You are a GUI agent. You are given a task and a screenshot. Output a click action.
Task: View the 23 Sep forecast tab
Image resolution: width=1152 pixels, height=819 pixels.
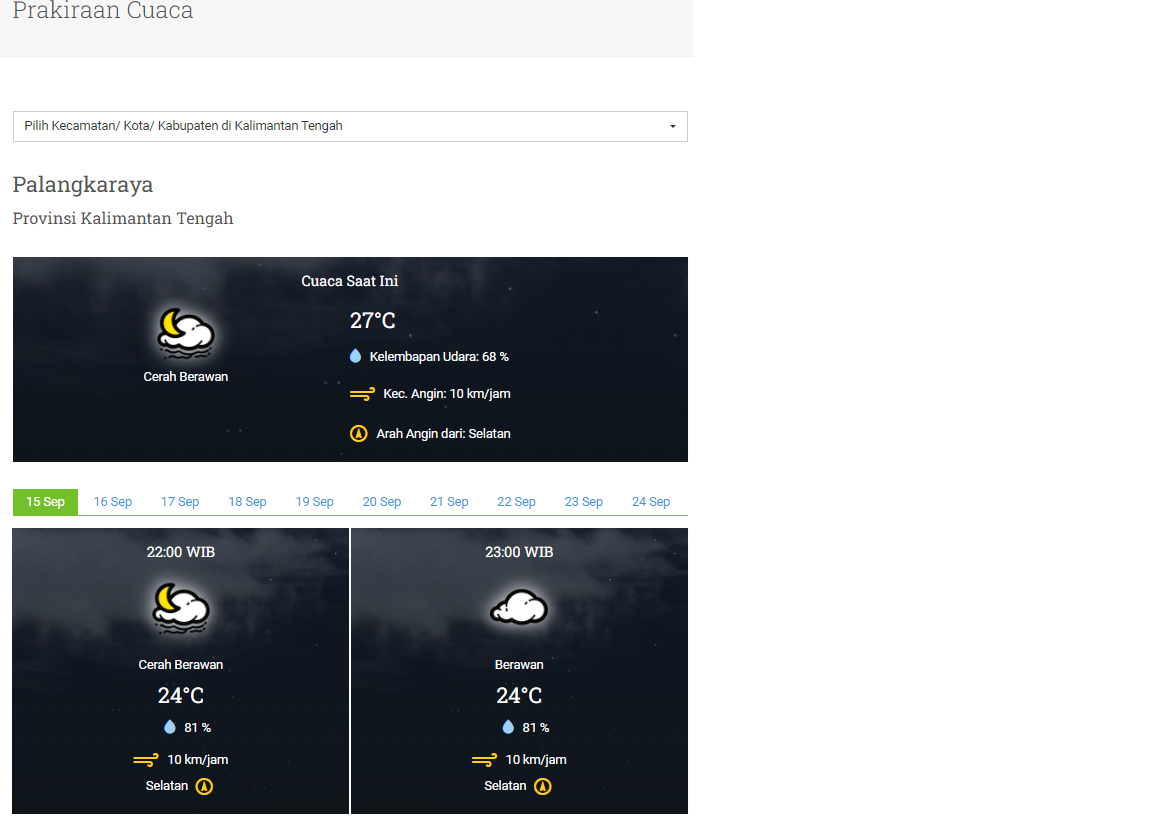tap(583, 502)
